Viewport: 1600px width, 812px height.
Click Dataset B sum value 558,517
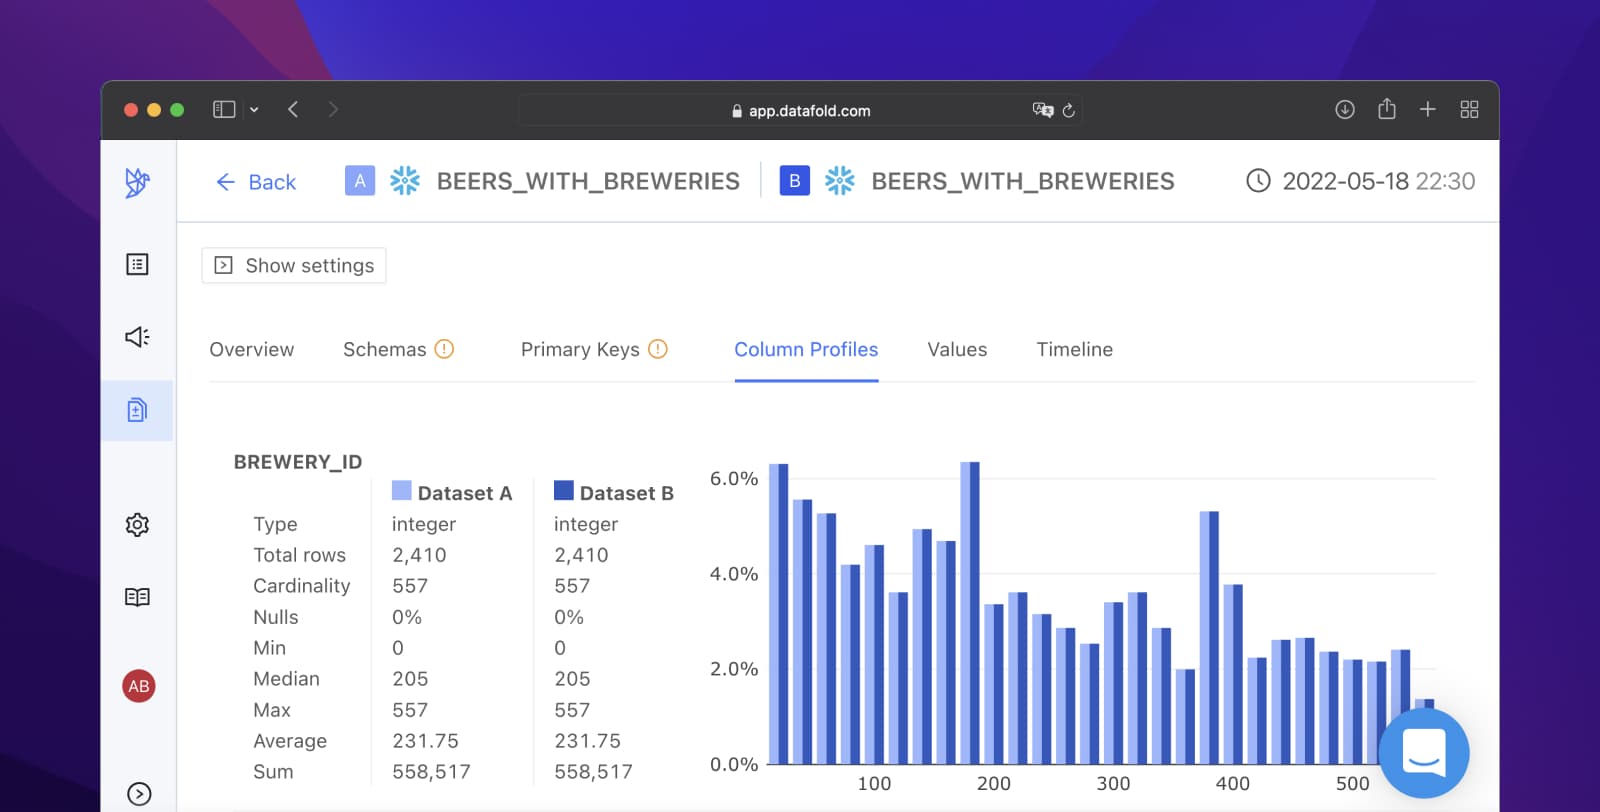pyautogui.click(x=593, y=772)
